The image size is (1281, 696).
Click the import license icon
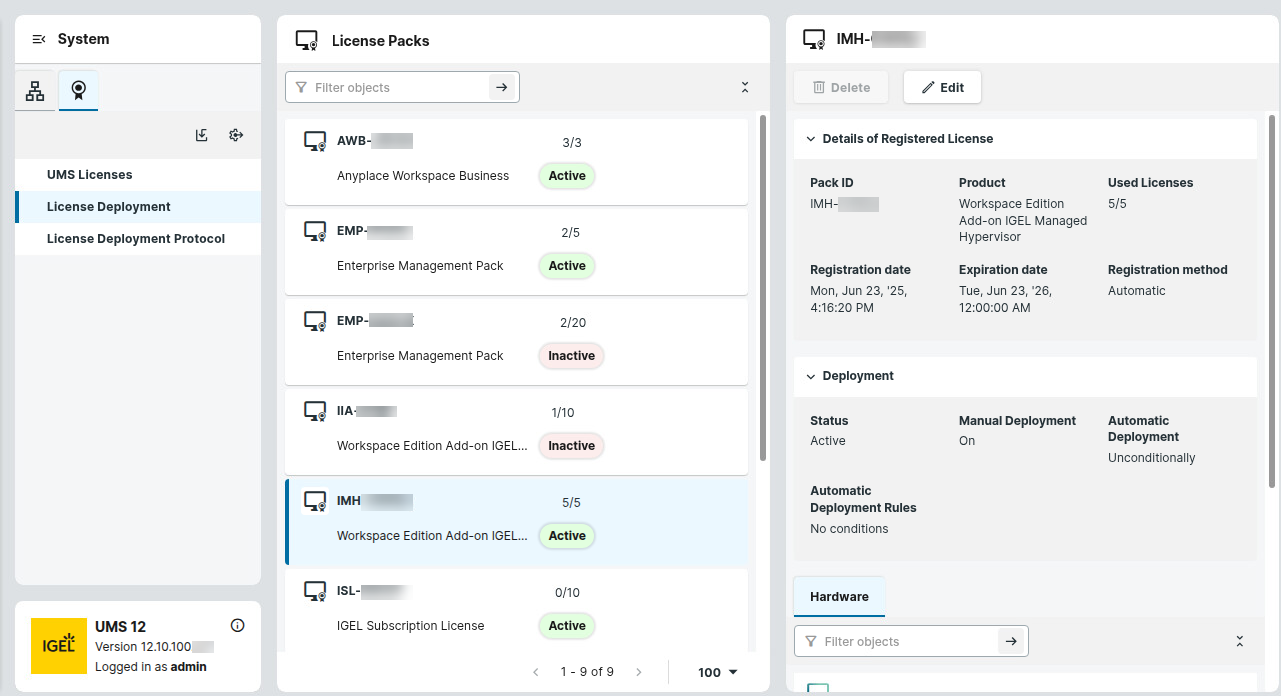click(x=202, y=135)
